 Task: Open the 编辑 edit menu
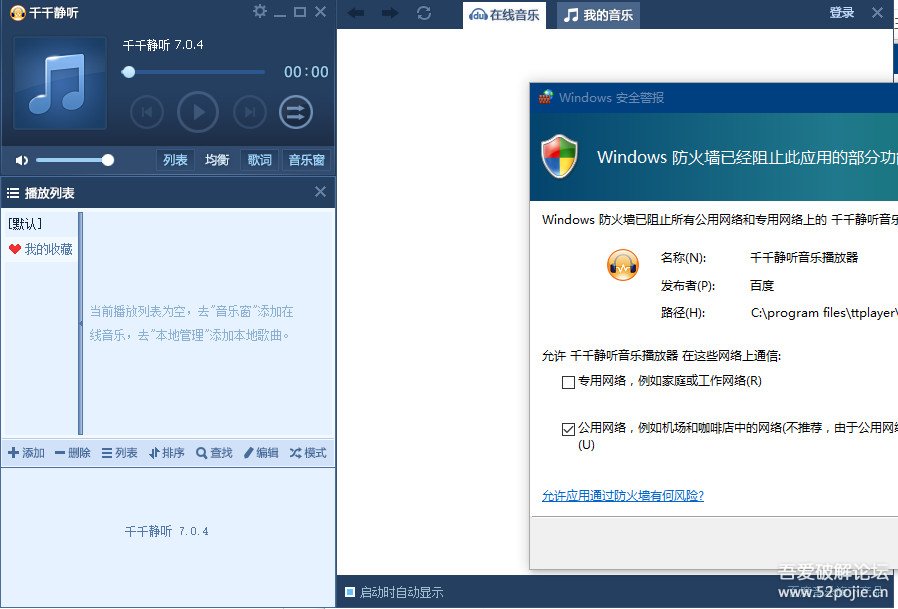coord(261,453)
